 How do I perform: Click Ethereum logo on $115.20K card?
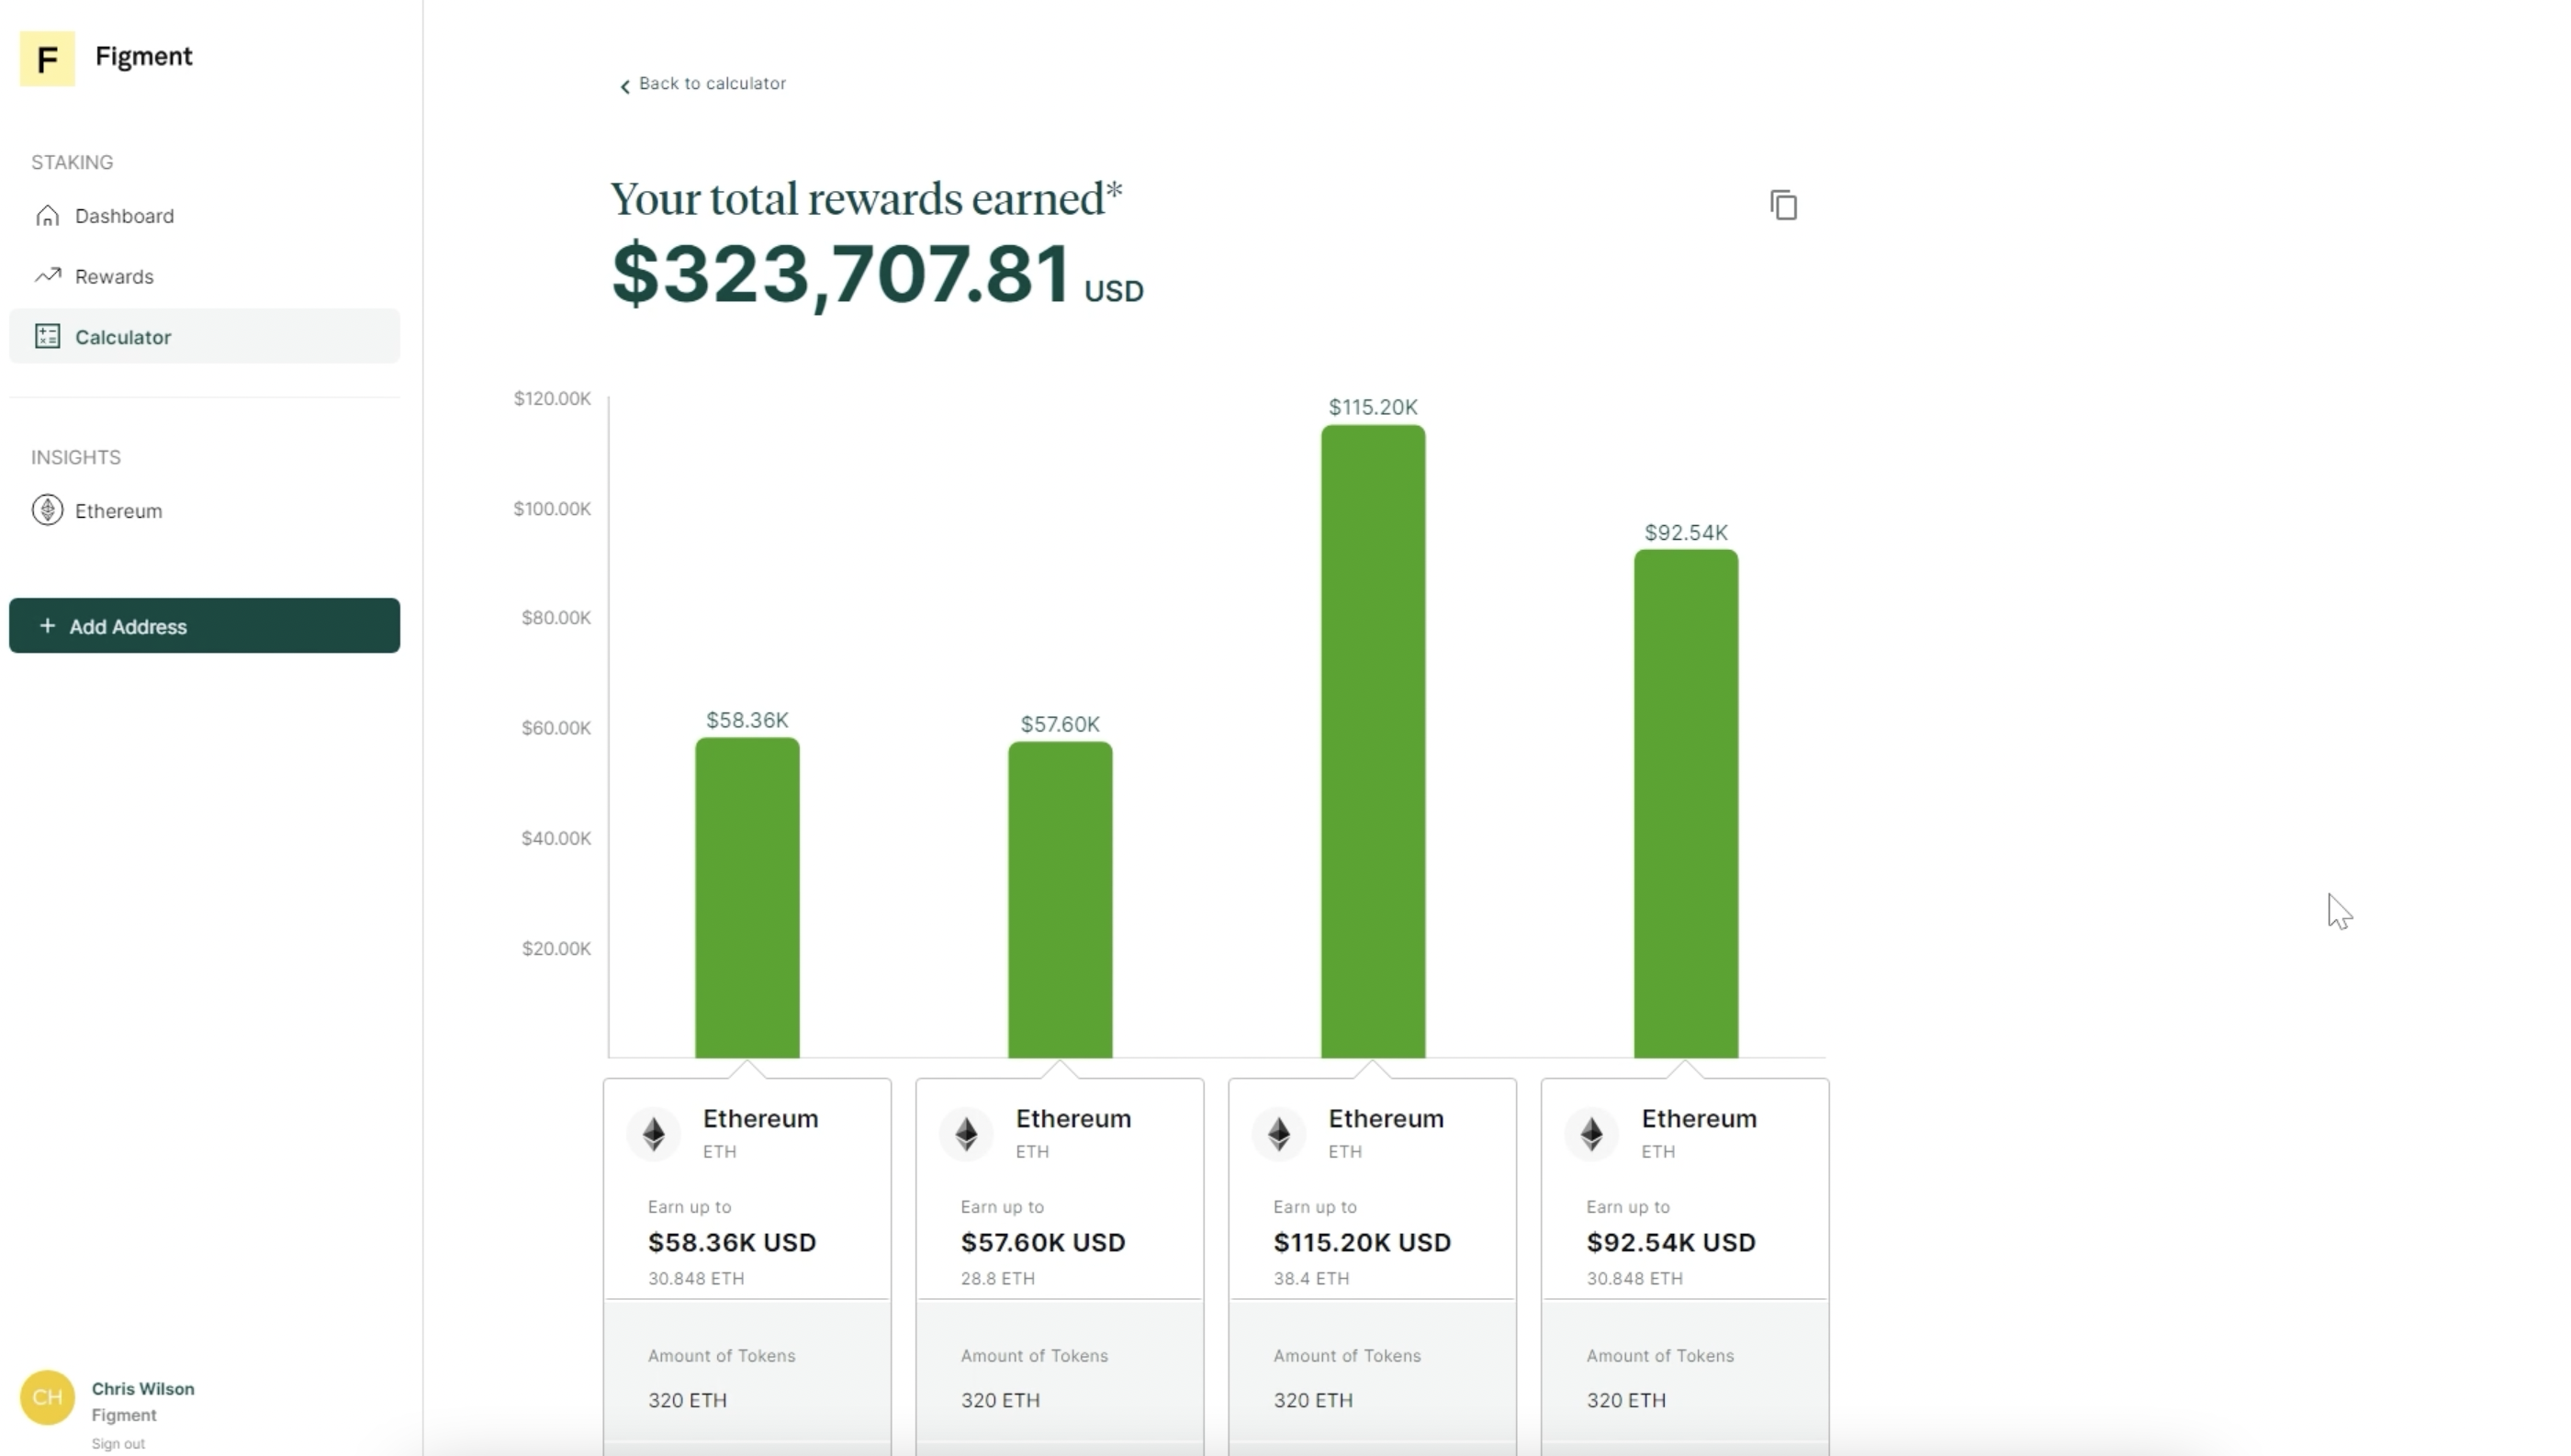(x=1279, y=1133)
